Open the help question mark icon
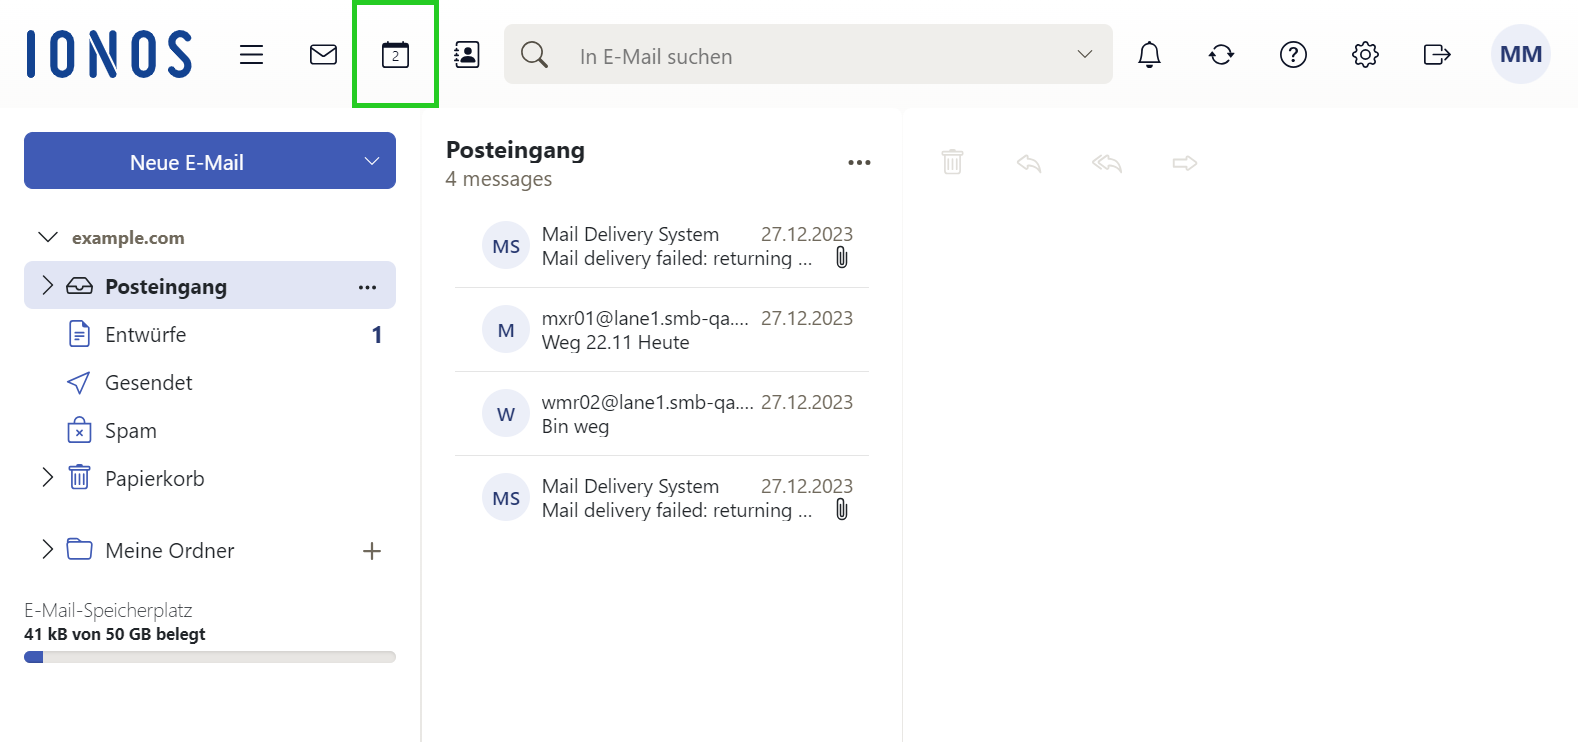This screenshot has width=1578, height=742. tap(1293, 54)
